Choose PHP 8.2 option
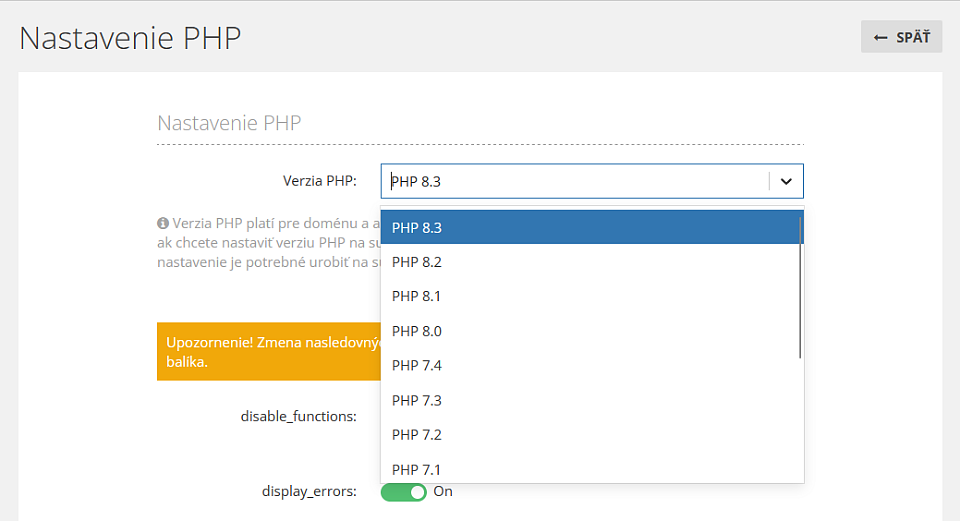Viewport: 960px width, 521px height. [591, 262]
